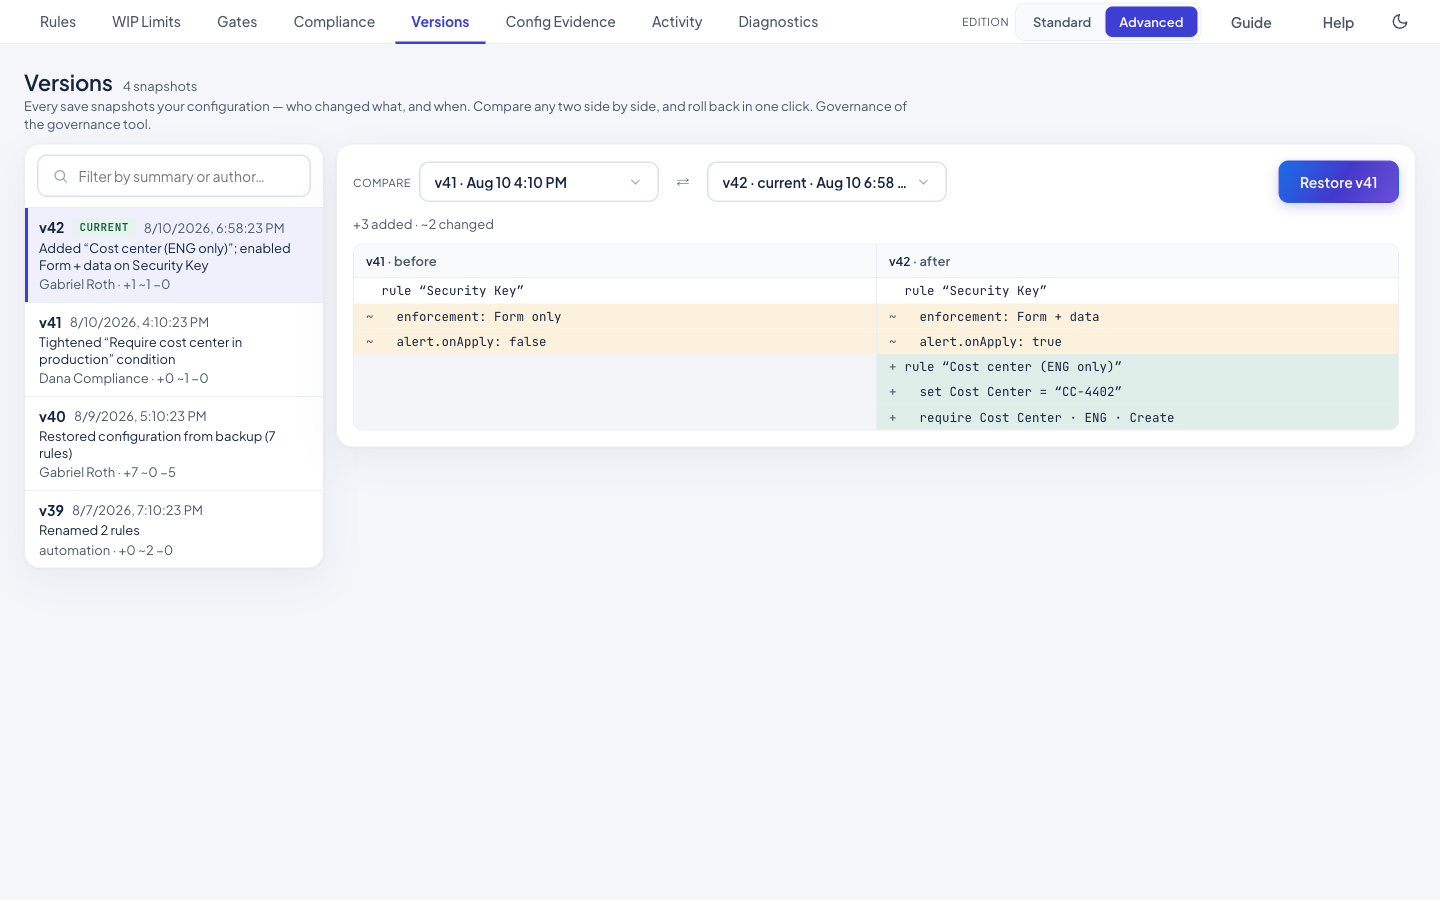Open the Help link

(1338, 22)
